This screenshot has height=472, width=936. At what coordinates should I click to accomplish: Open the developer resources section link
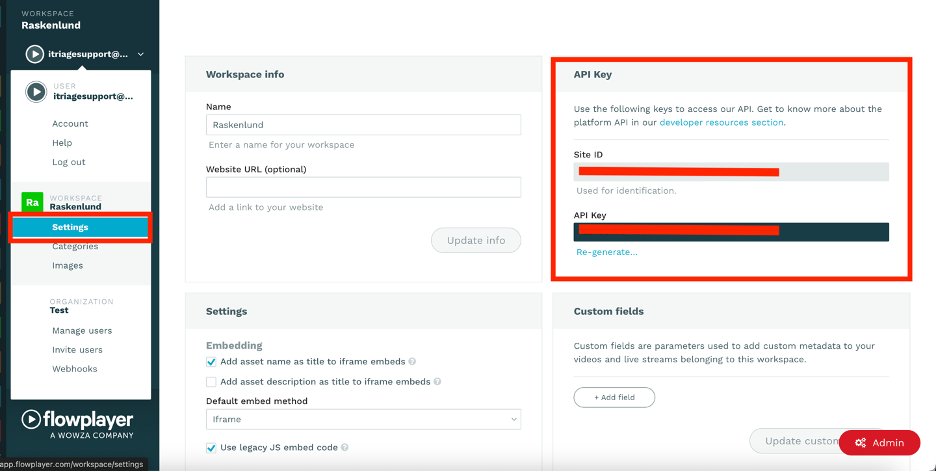coord(721,122)
